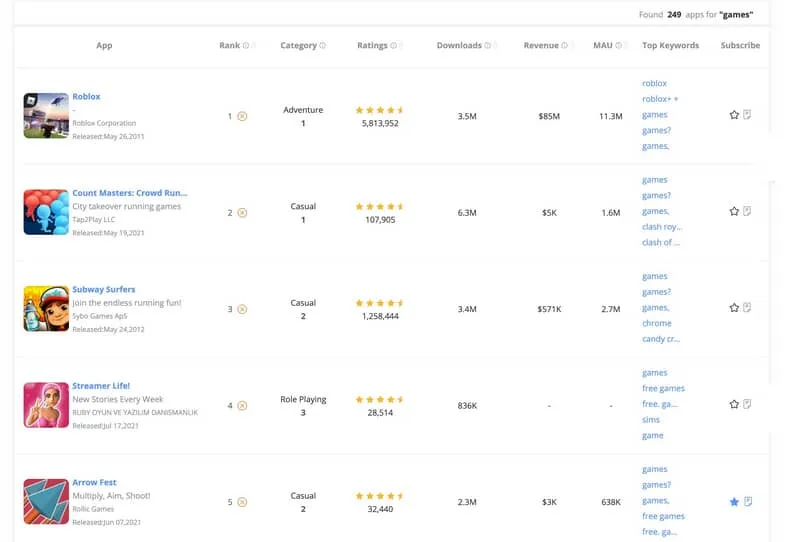This screenshot has width=798, height=542.
Task: Click the Role Playing category text
Action: point(303,400)
